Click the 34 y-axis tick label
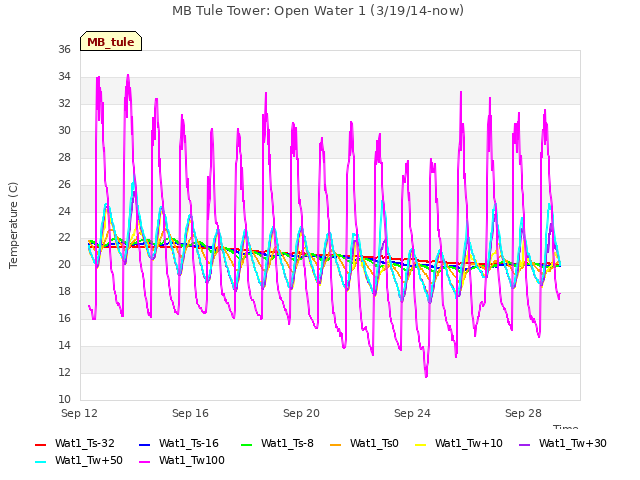Screen dimensions: 640x480 pyautogui.click(x=64, y=76)
